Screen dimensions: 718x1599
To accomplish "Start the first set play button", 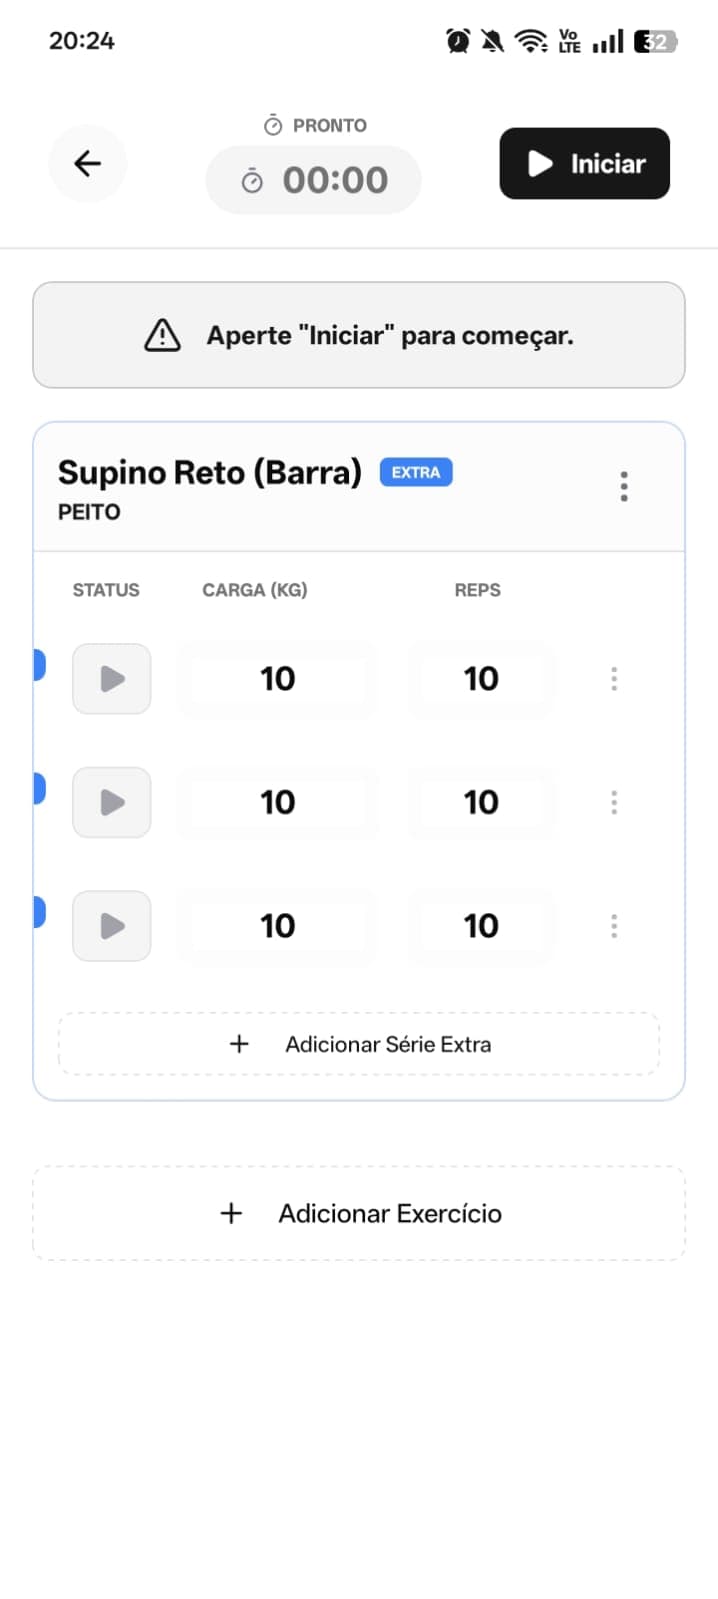I will click(x=112, y=679).
